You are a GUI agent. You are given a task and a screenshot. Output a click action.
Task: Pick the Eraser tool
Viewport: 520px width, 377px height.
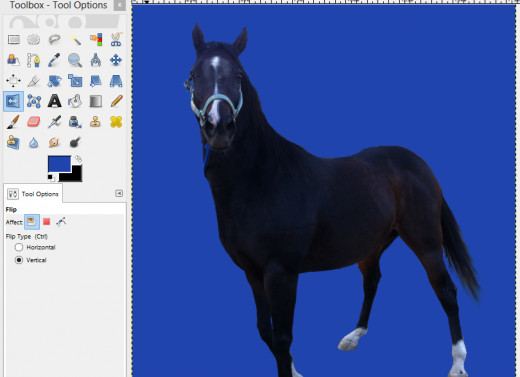[34, 122]
